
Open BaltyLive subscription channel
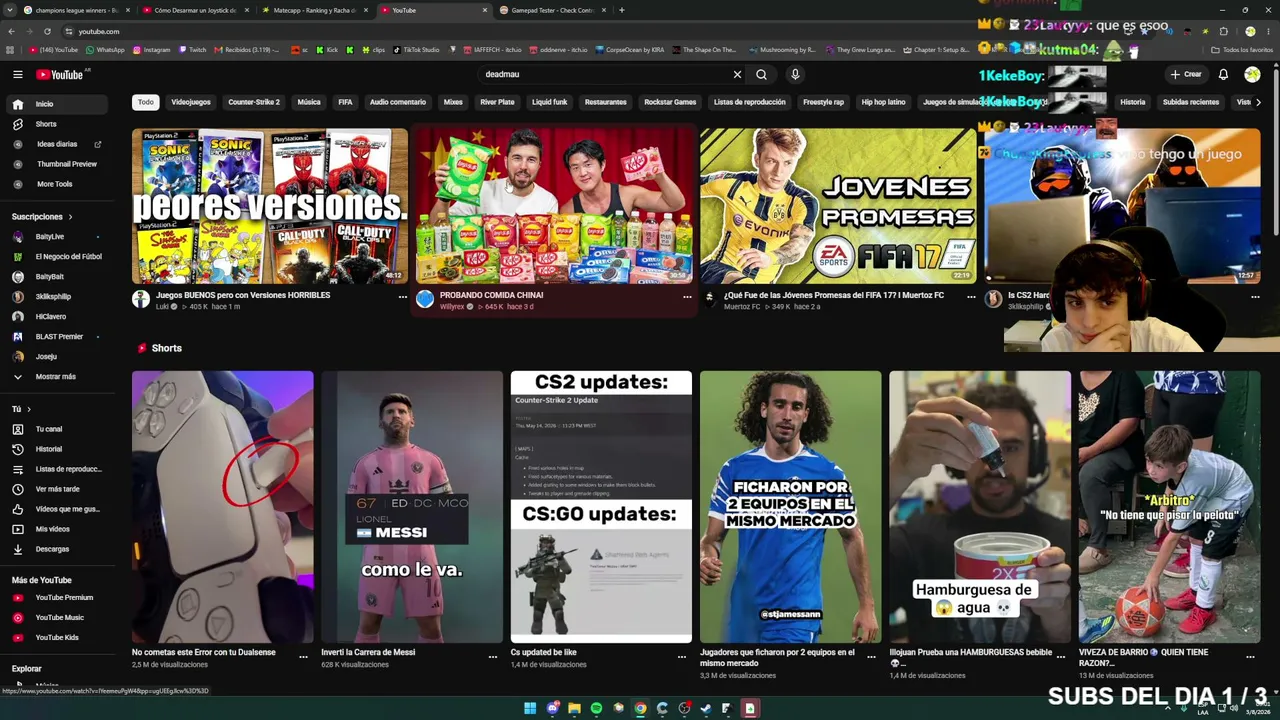click(57, 237)
